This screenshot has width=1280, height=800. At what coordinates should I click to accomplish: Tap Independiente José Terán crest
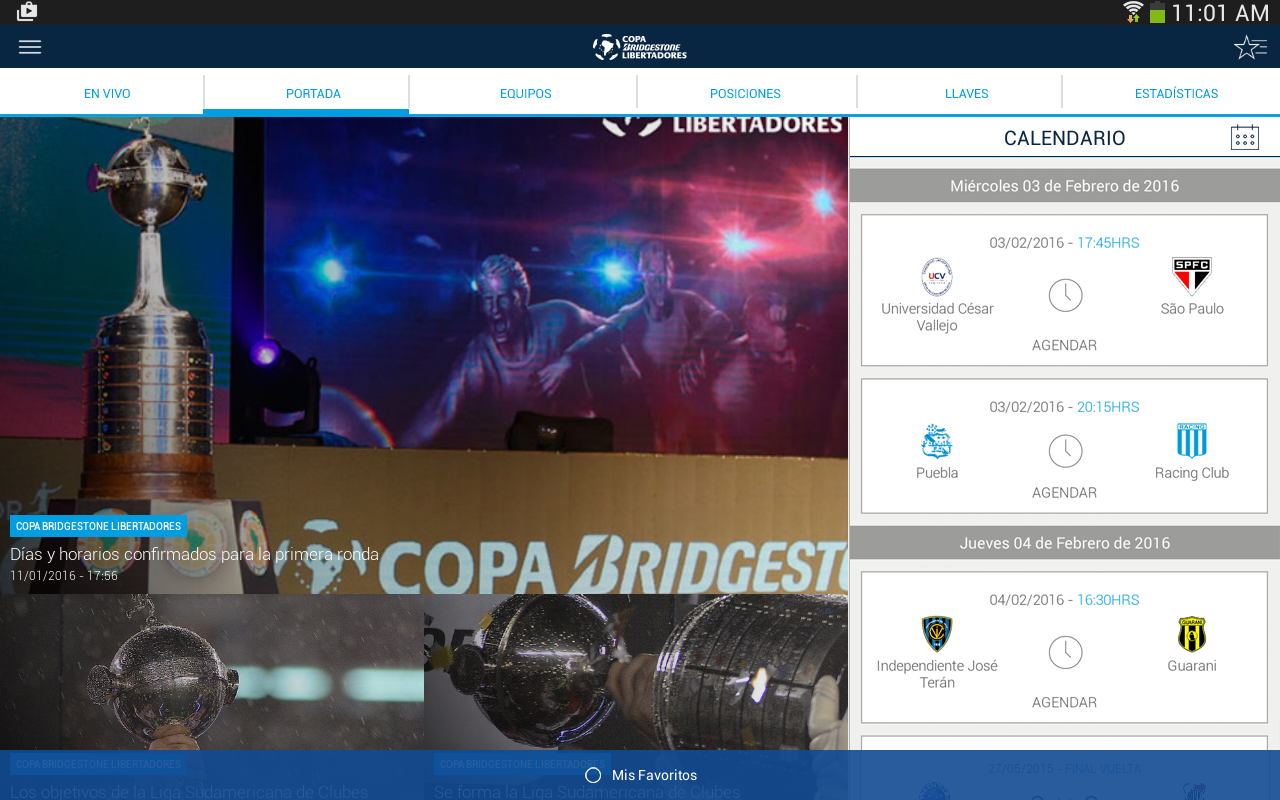(x=937, y=634)
